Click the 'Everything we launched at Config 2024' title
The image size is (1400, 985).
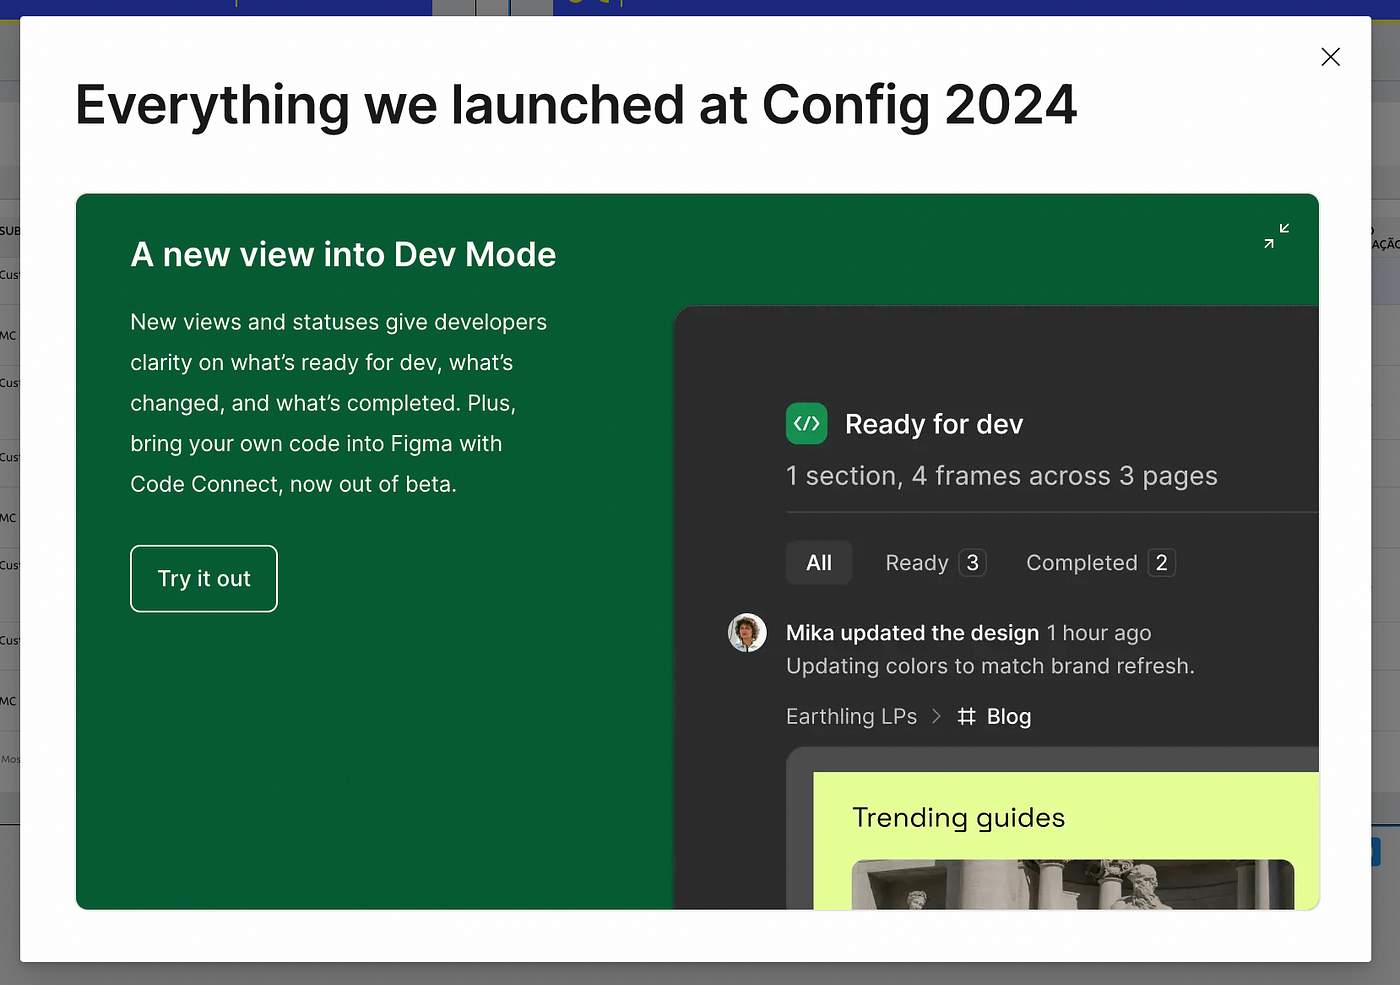(x=576, y=106)
